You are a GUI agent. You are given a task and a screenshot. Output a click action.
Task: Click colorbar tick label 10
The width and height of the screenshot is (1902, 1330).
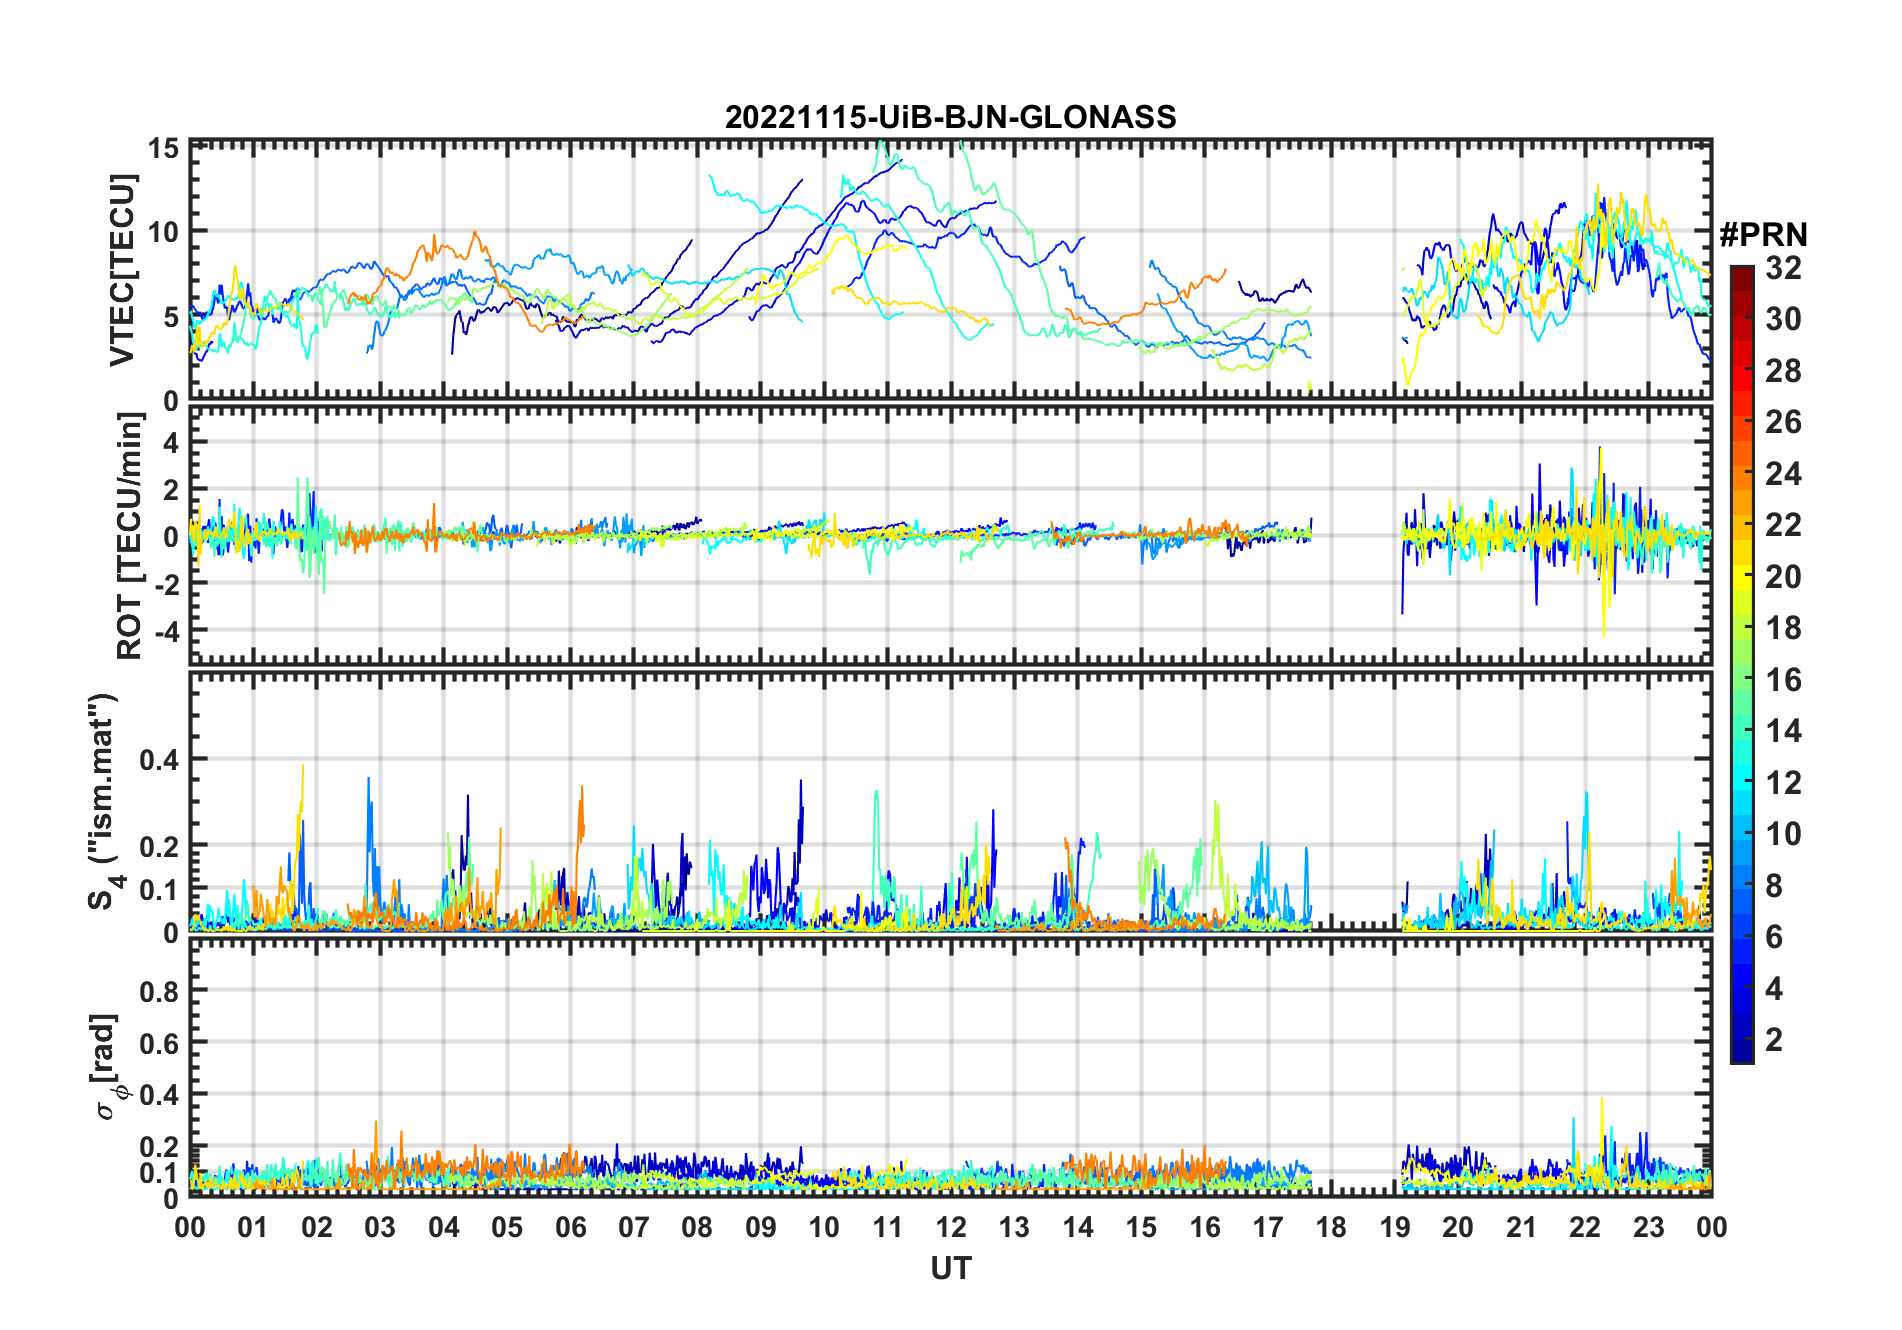(x=1783, y=833)
